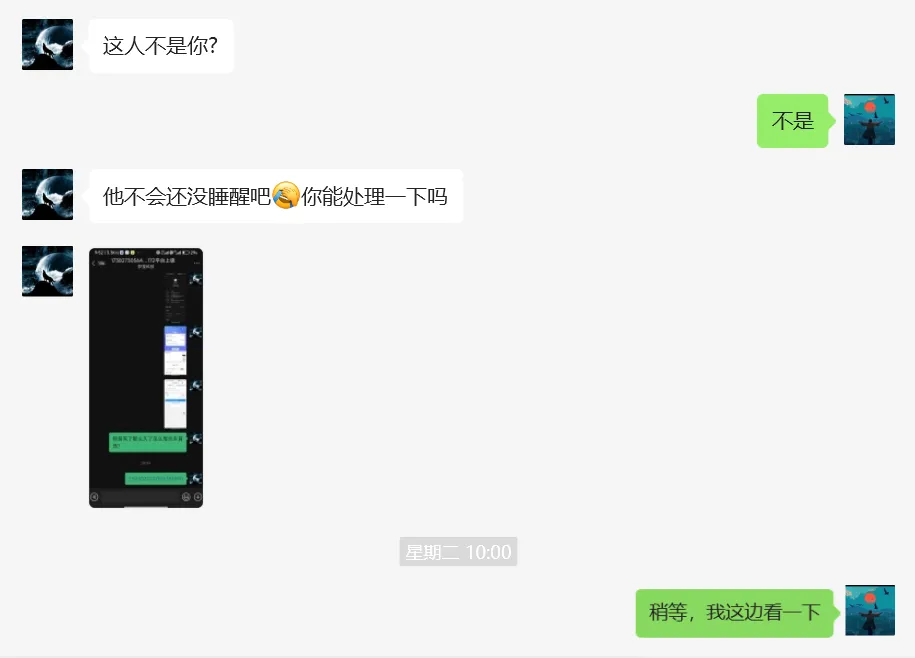Click the plus icon at screenshot's bottom-right
Viewport: 915px width, 658px height.
coord(198,497)
